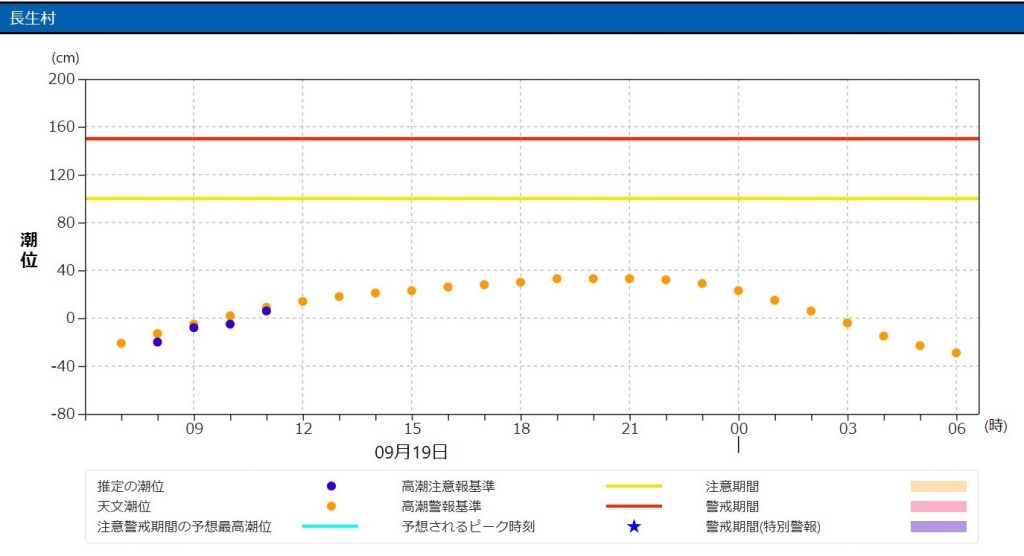Click the 天文潮位 legend label
The width and height of the screenshot is (1024, 556).
(x=124, y=506)
